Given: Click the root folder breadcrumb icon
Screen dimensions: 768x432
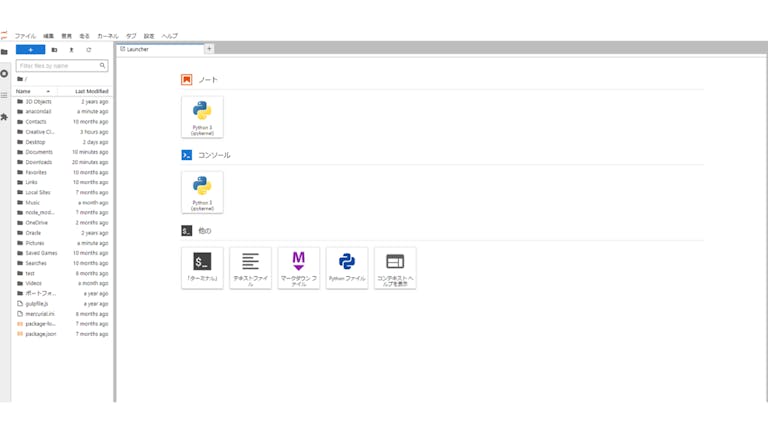Looking at the screenshot, I should point(20,79).
